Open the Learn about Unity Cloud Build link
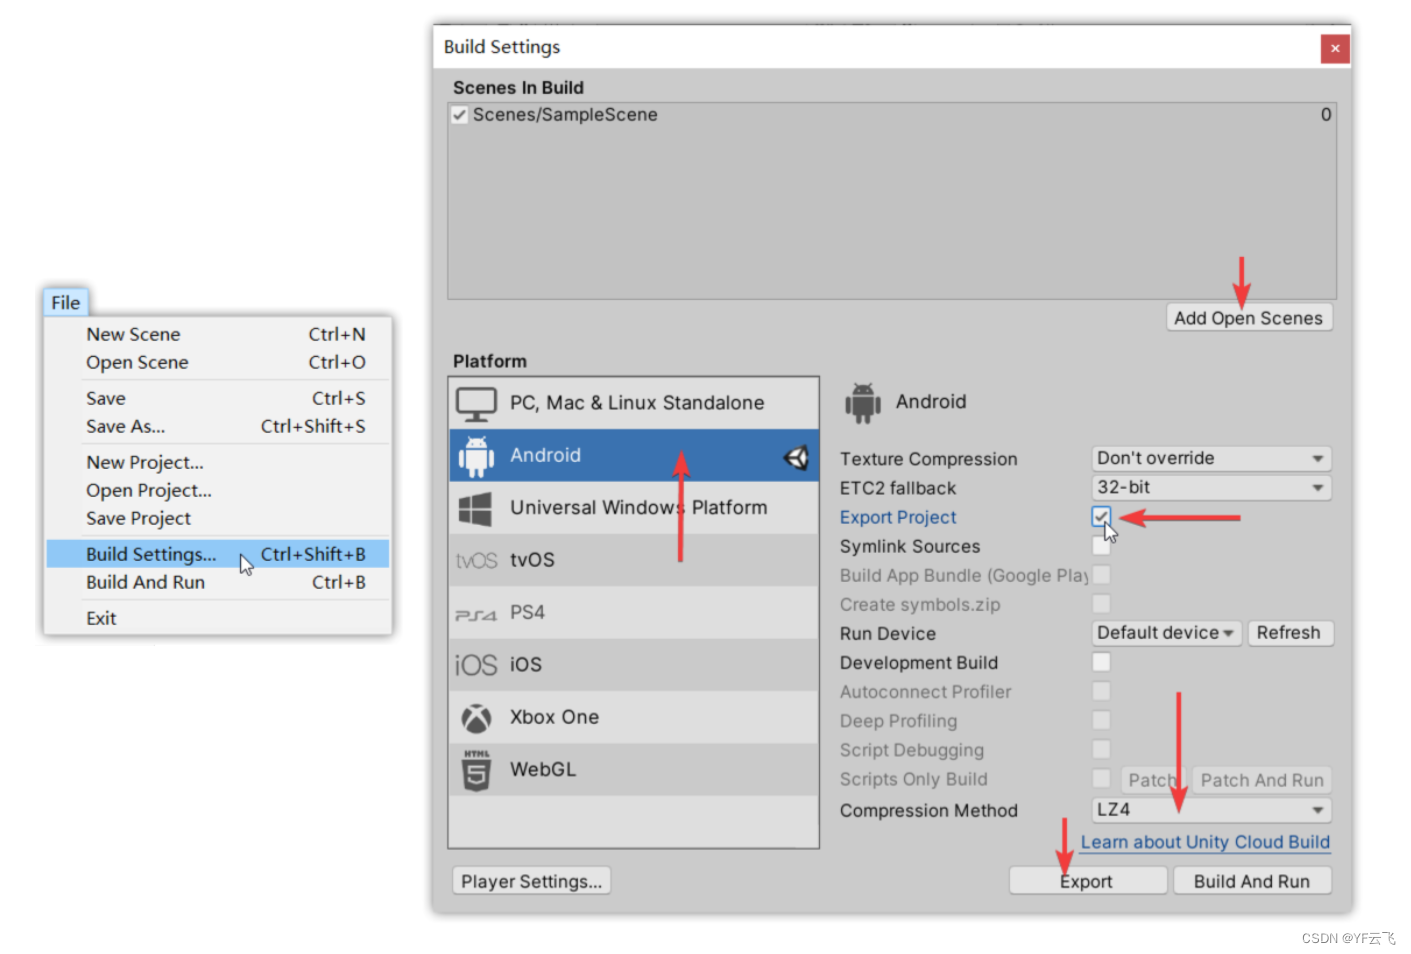 pos(1205,842)
